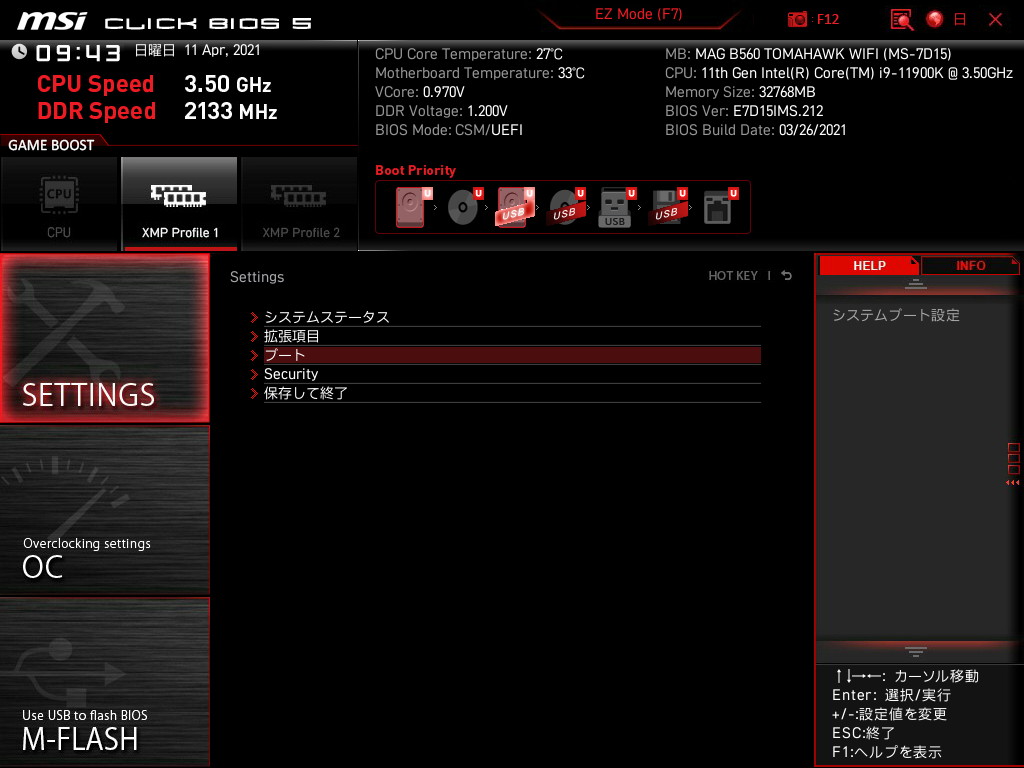Click the Settings breadcrumb title
The image size is (1024, 768).
click(257, 277)
